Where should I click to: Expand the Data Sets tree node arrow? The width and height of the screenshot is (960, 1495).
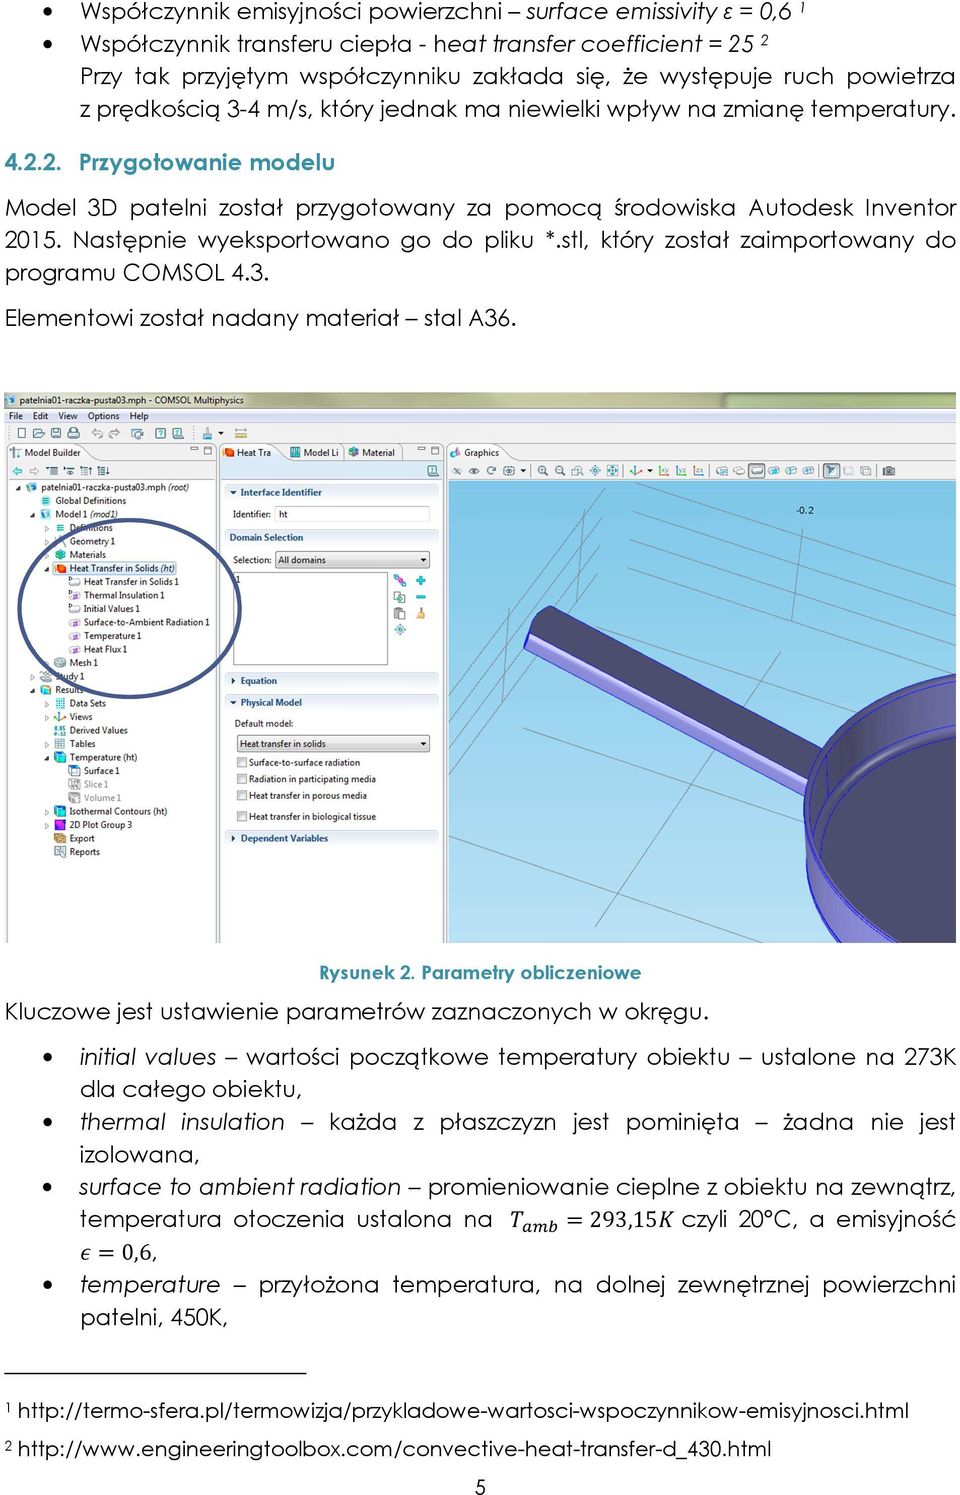(47, 704)
